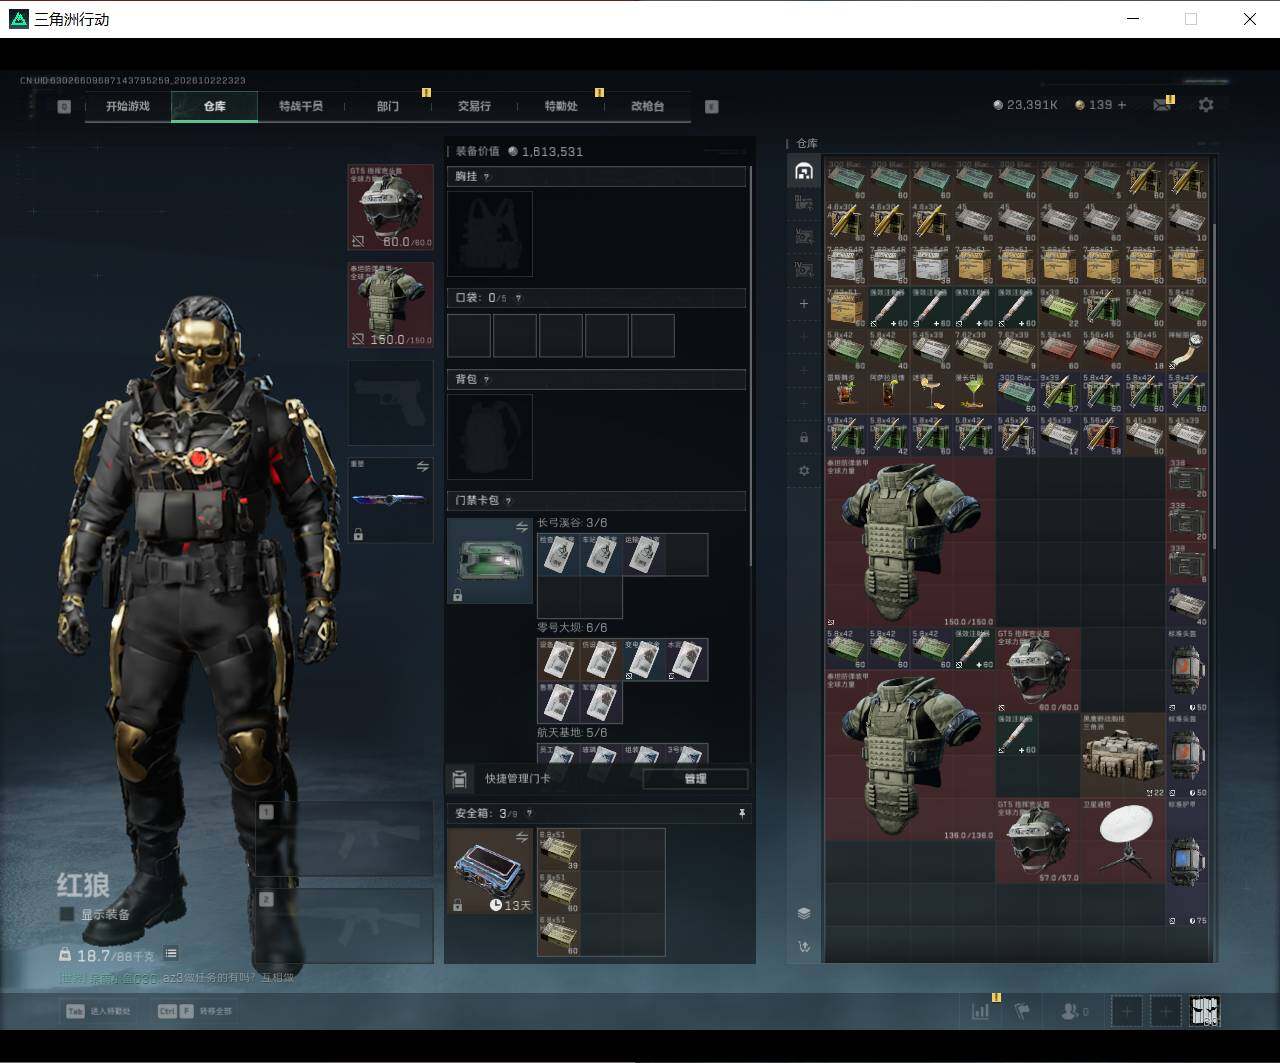Viewport: 1280px width, 1063px height.
Task: Open the settings gear in the top bar
Action: point(1206,105)
